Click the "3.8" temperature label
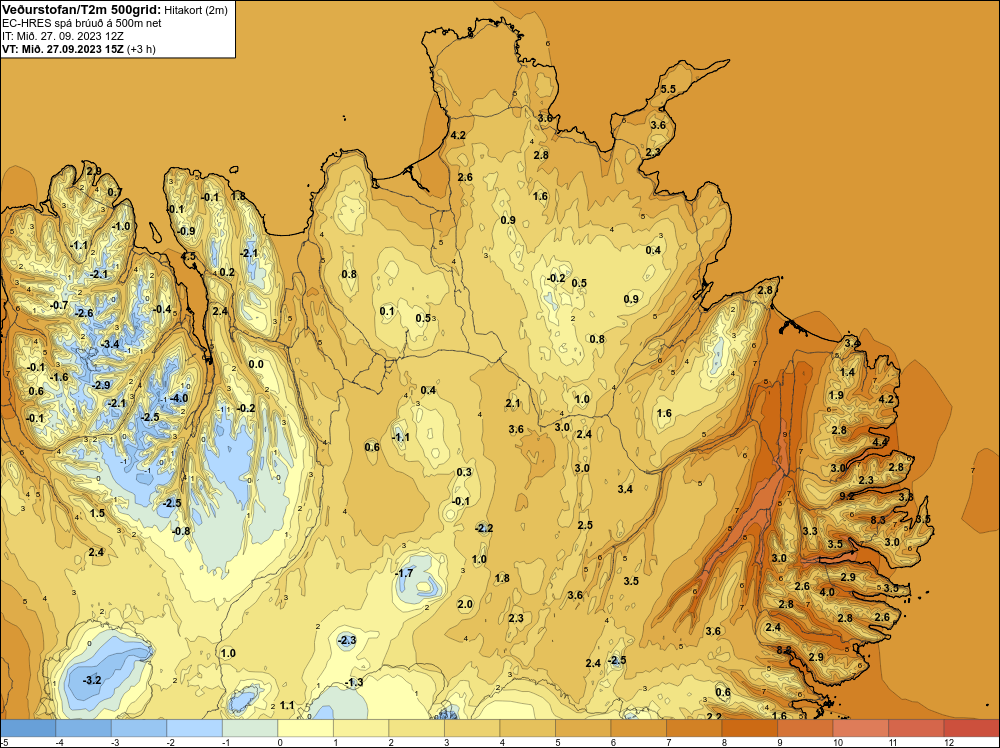Image resolution: width=1000 pixels, height=748 pixels. [x=906, y=497]
